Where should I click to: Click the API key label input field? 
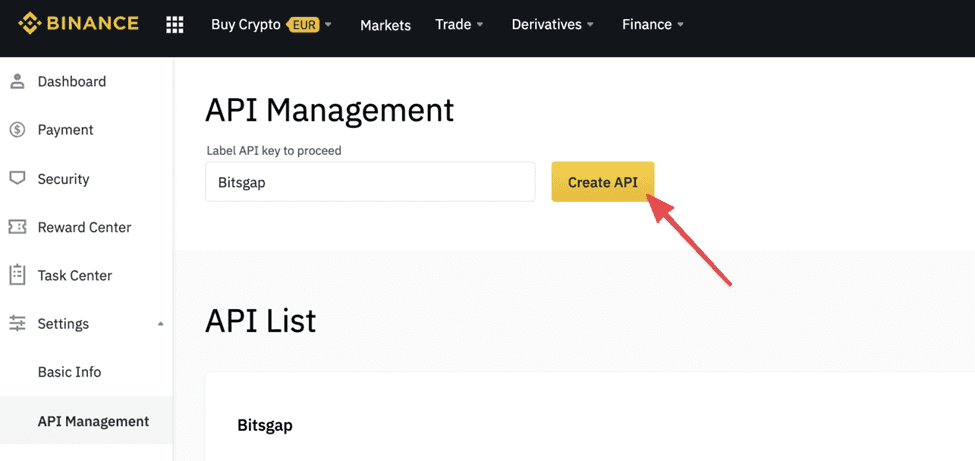[x=370, y=182]
